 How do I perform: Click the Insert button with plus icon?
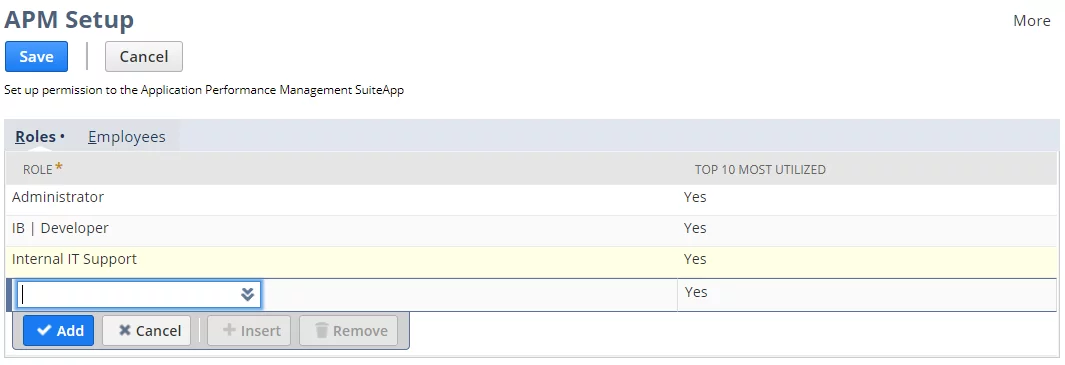(249, 330)
